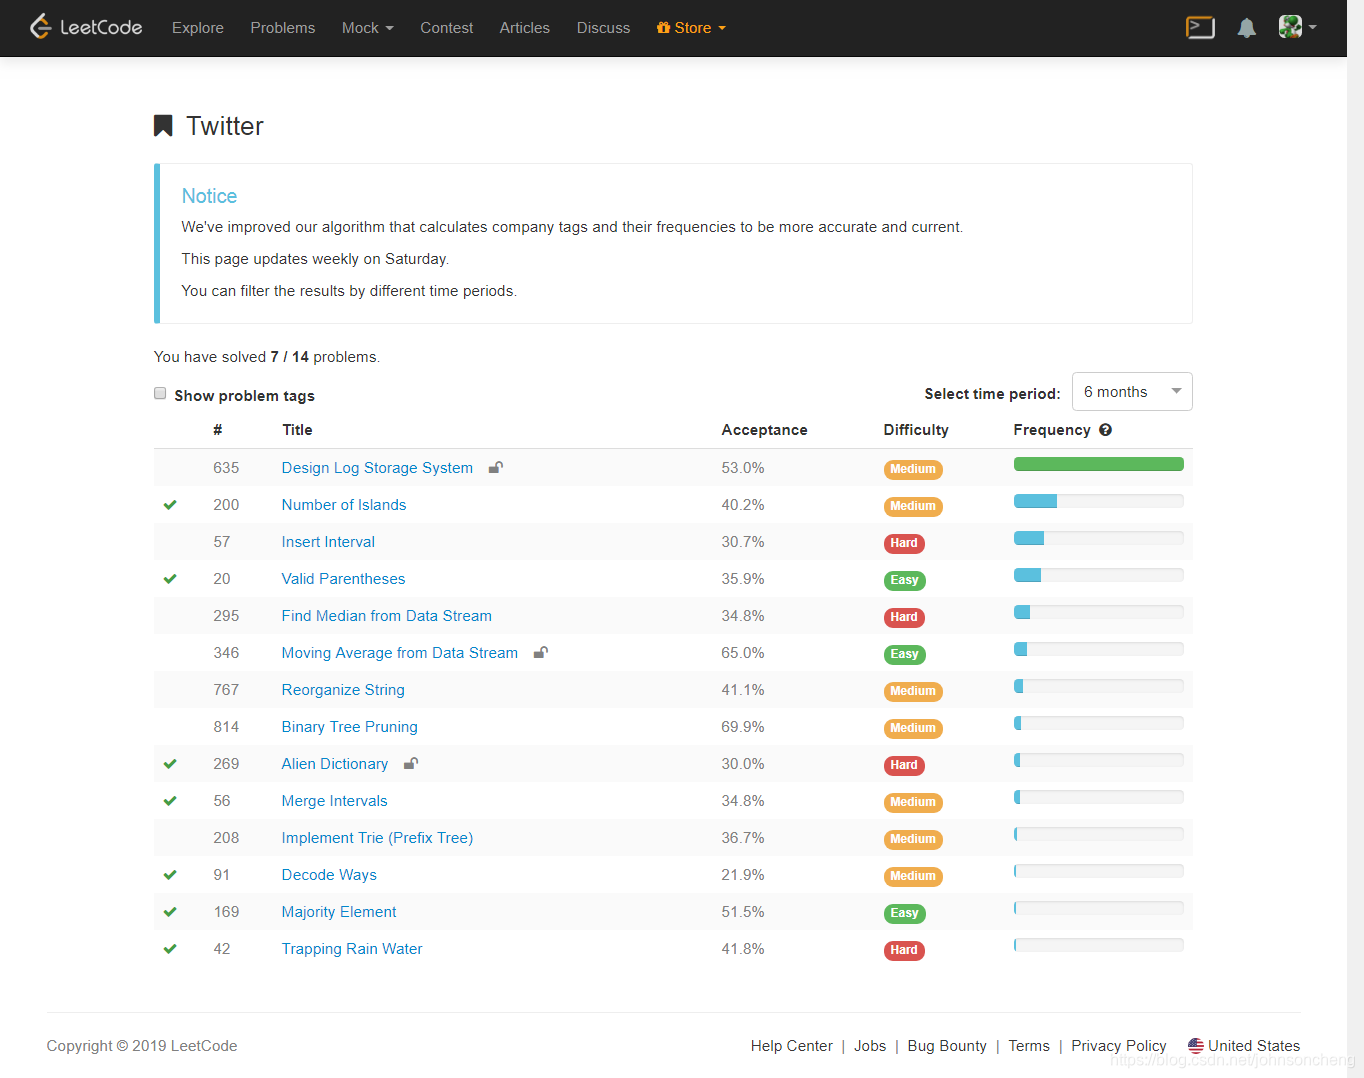The height and width of the screenshot is (1078, 1364).
Task: Check notifications bell icon
Action: pyautogui.click(x=1246, y=28)
